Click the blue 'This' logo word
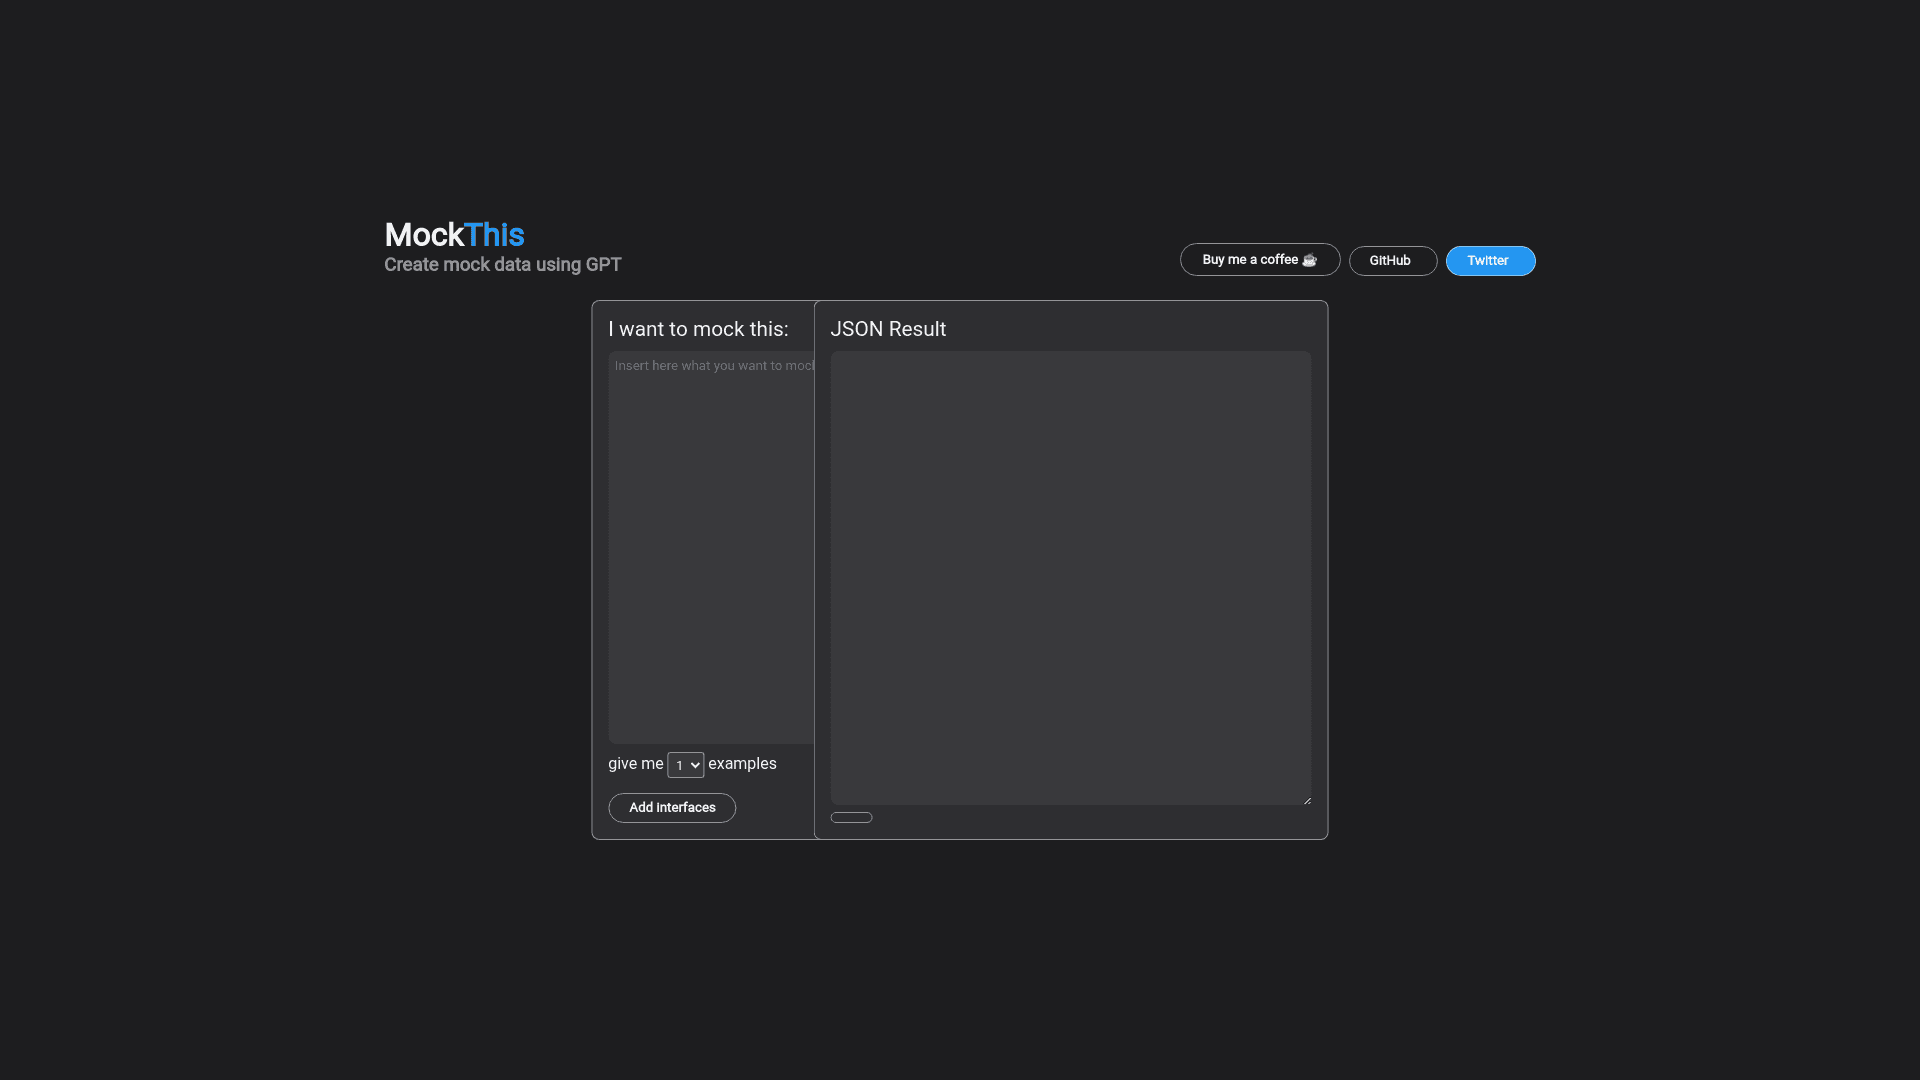 pyautogui.click(x=494, y=235)
